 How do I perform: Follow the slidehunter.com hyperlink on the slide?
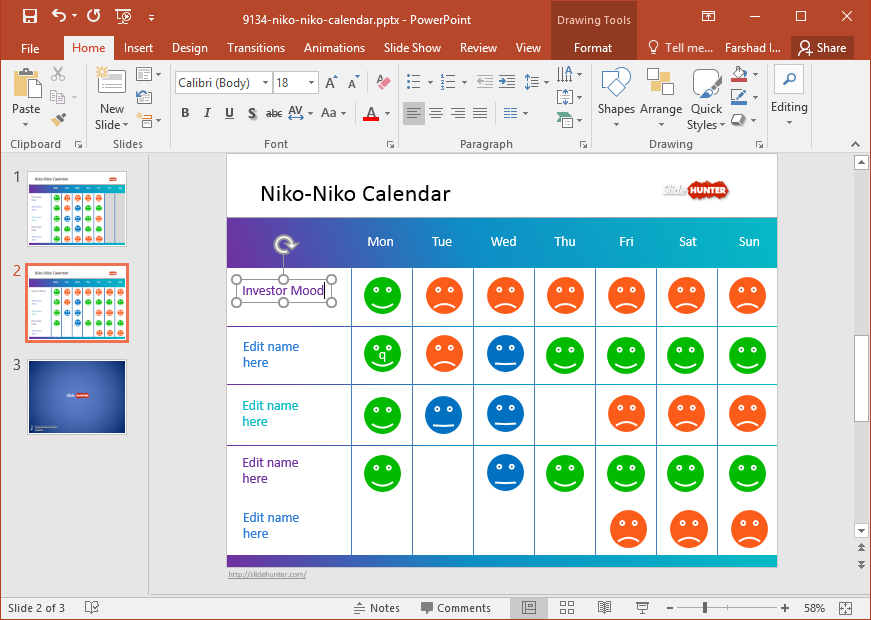pos(267,574)
